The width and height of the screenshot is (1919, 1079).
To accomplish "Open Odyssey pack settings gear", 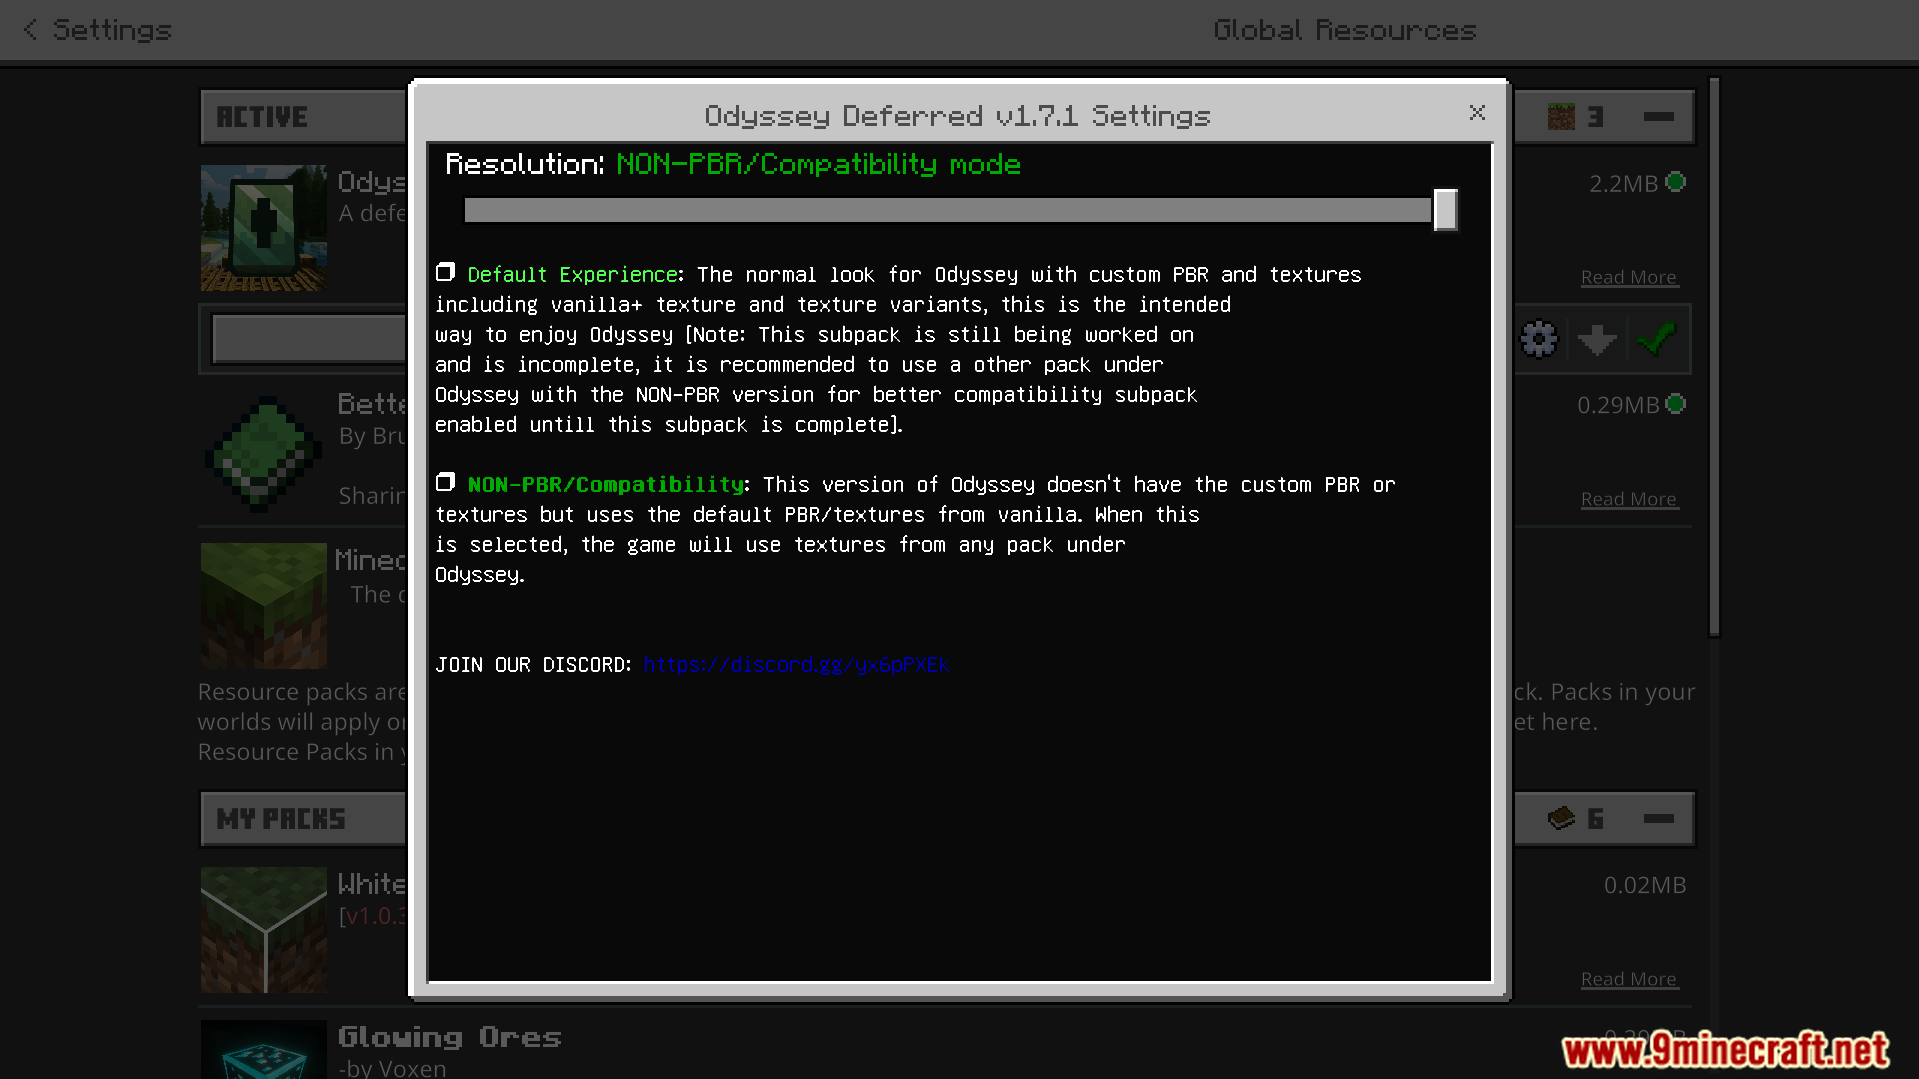I will click(1539, 339).
